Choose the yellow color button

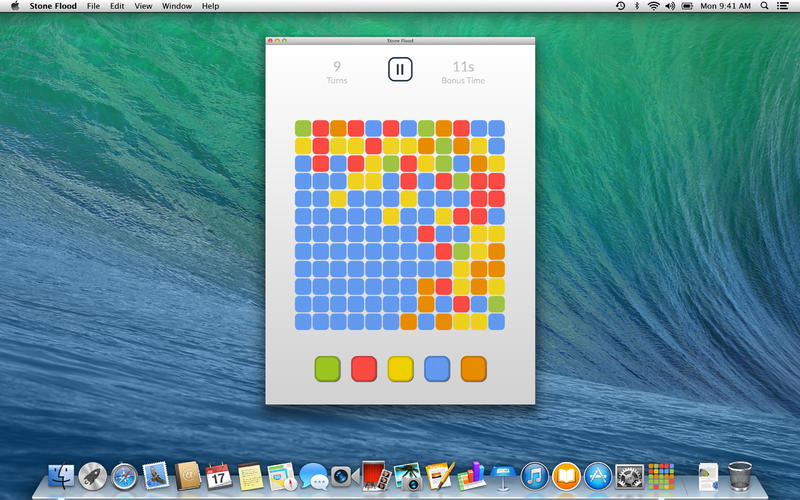(400, 369)
